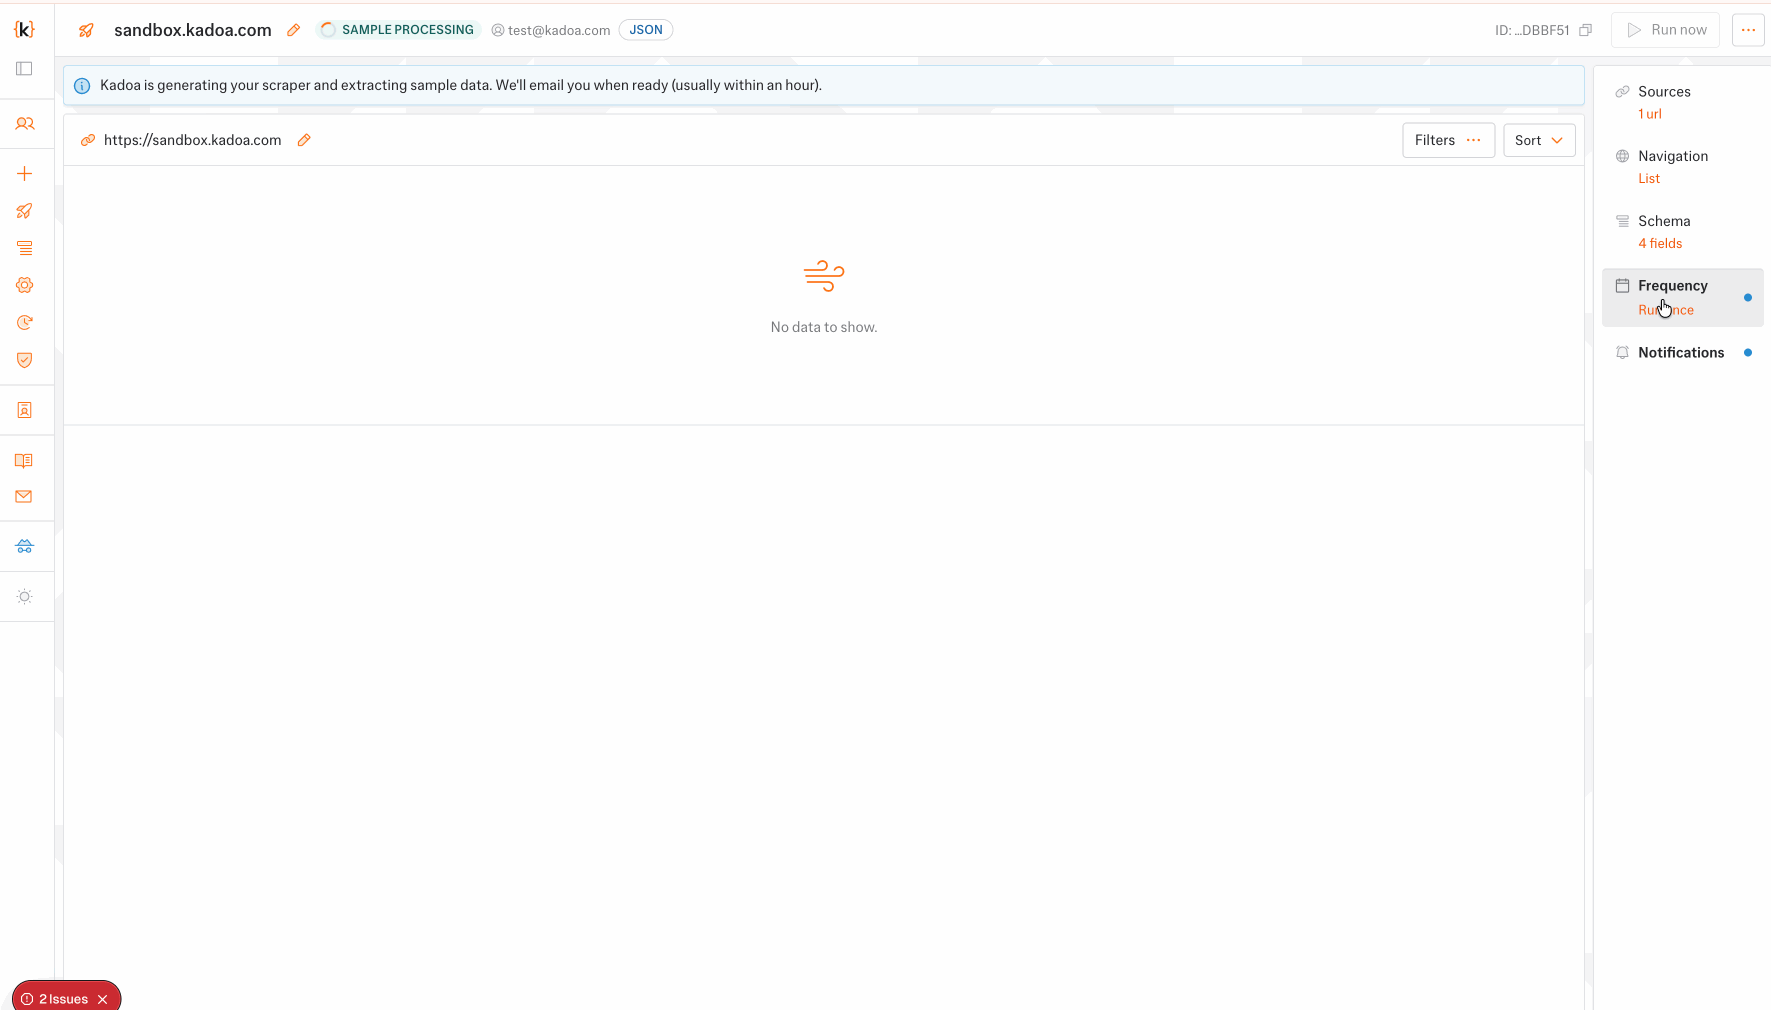Open the rocket icon in left sidebar
The image size is (1771, 1010).
pos(25,211)
